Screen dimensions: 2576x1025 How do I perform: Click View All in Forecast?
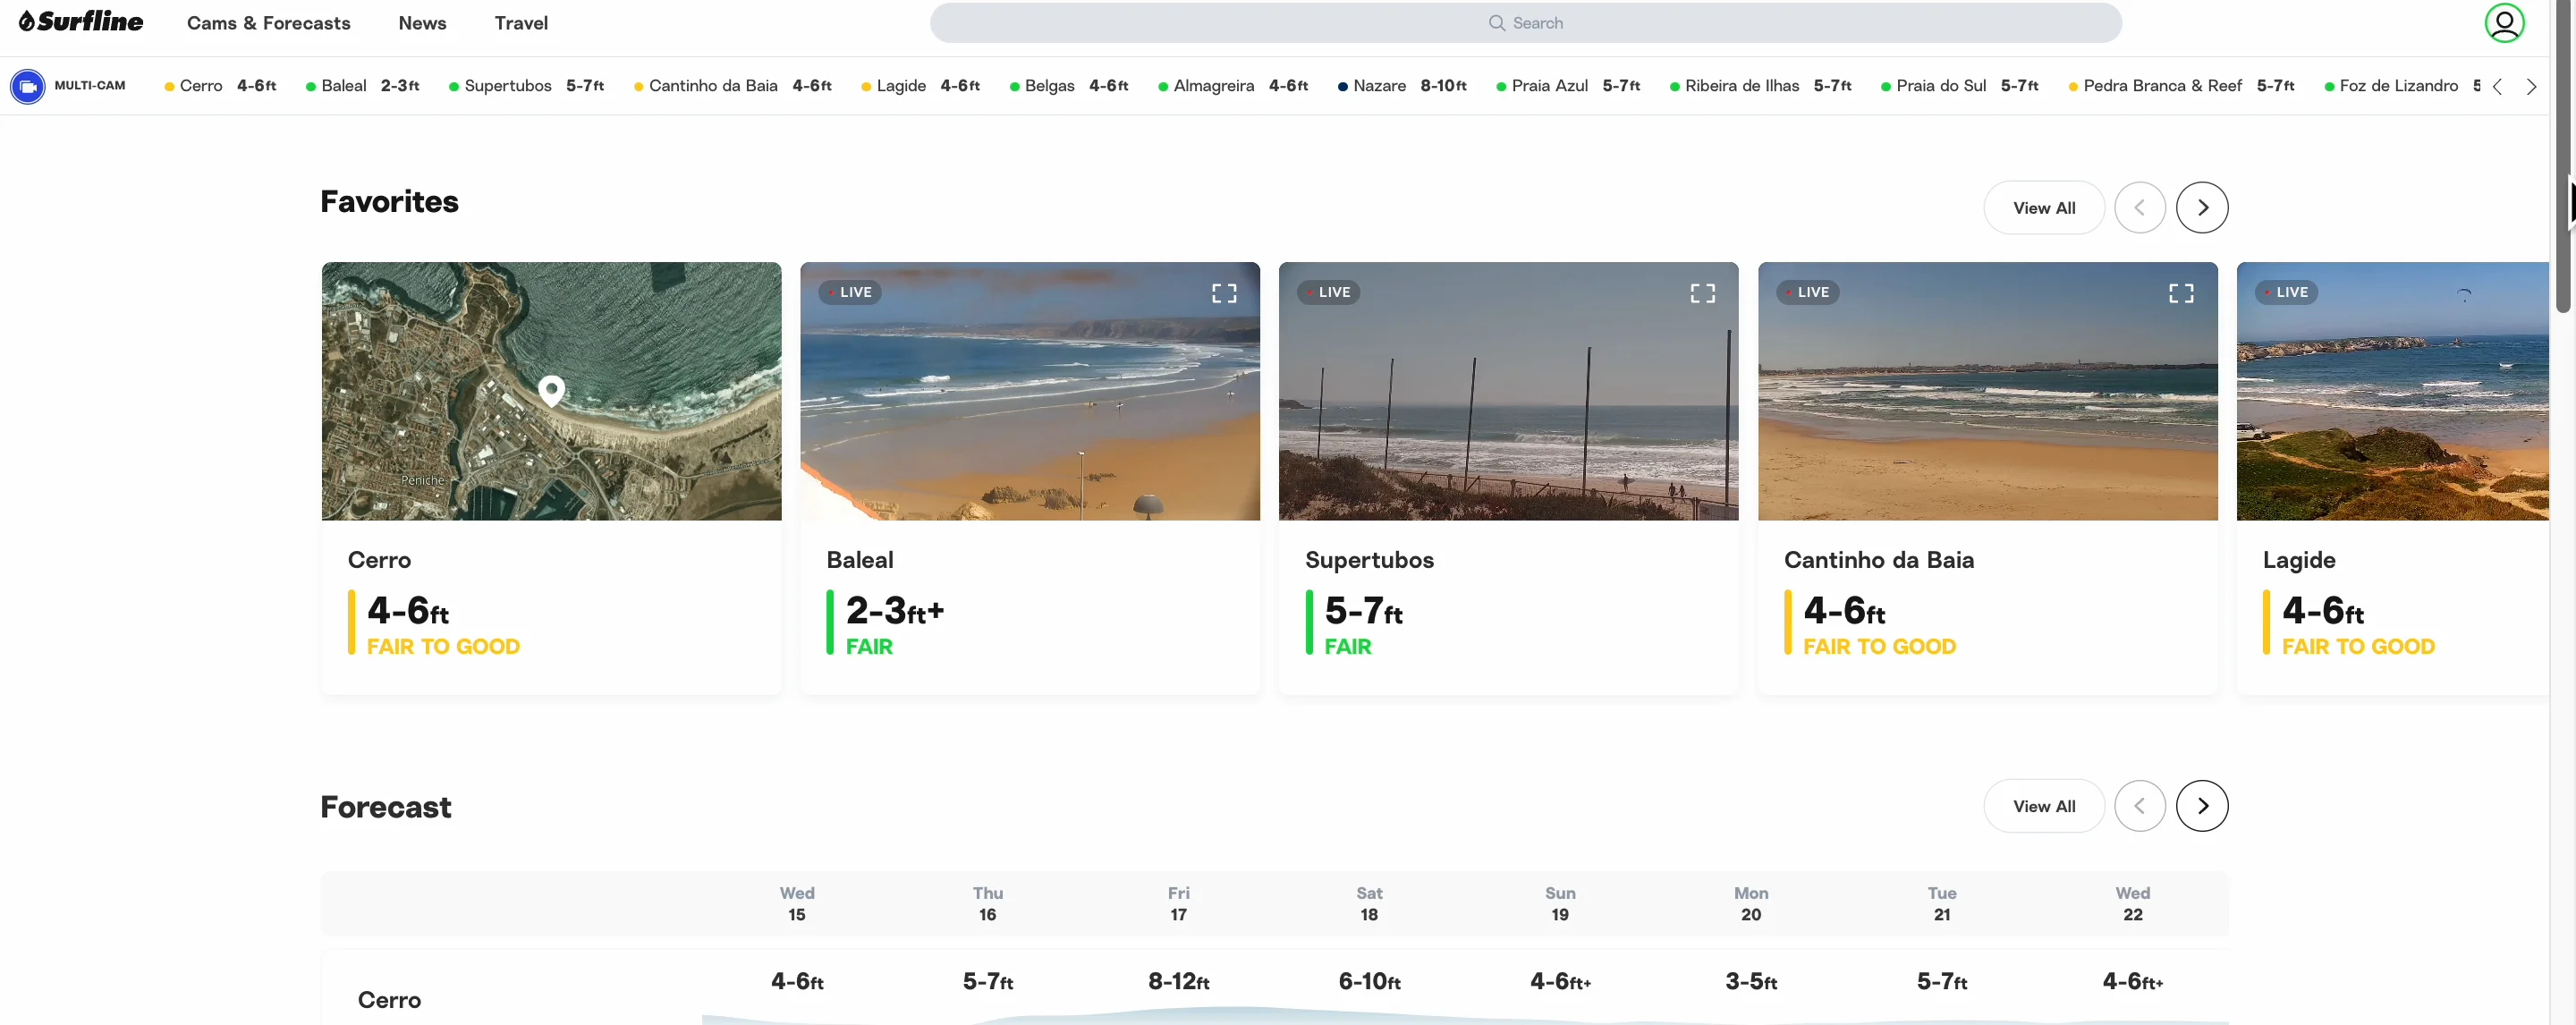[2043, 806]
